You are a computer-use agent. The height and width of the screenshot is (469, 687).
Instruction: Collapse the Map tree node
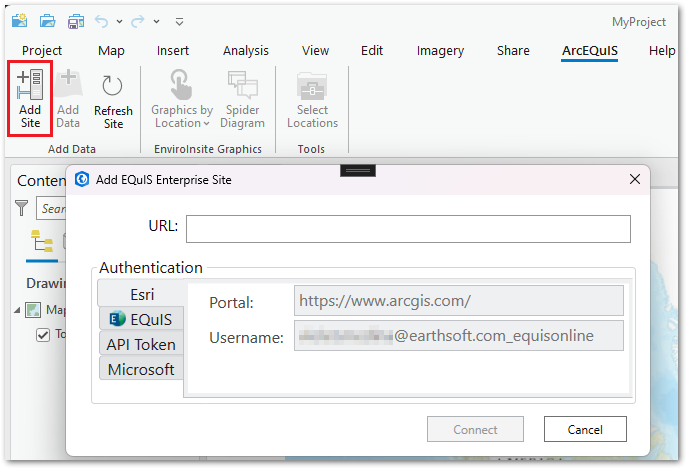[17, 310]
